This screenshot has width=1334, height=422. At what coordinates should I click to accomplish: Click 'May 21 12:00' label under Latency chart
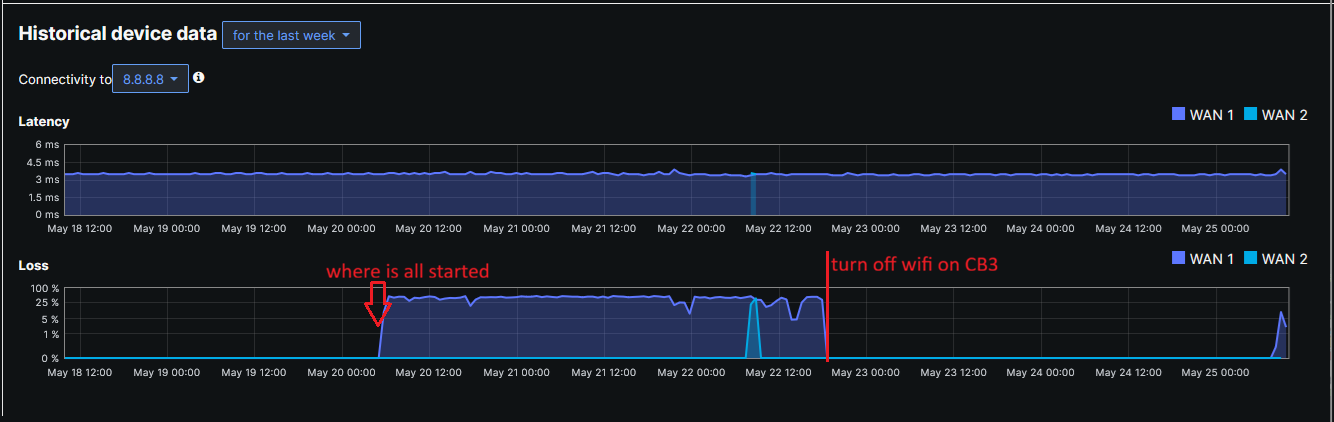point(602,228)
